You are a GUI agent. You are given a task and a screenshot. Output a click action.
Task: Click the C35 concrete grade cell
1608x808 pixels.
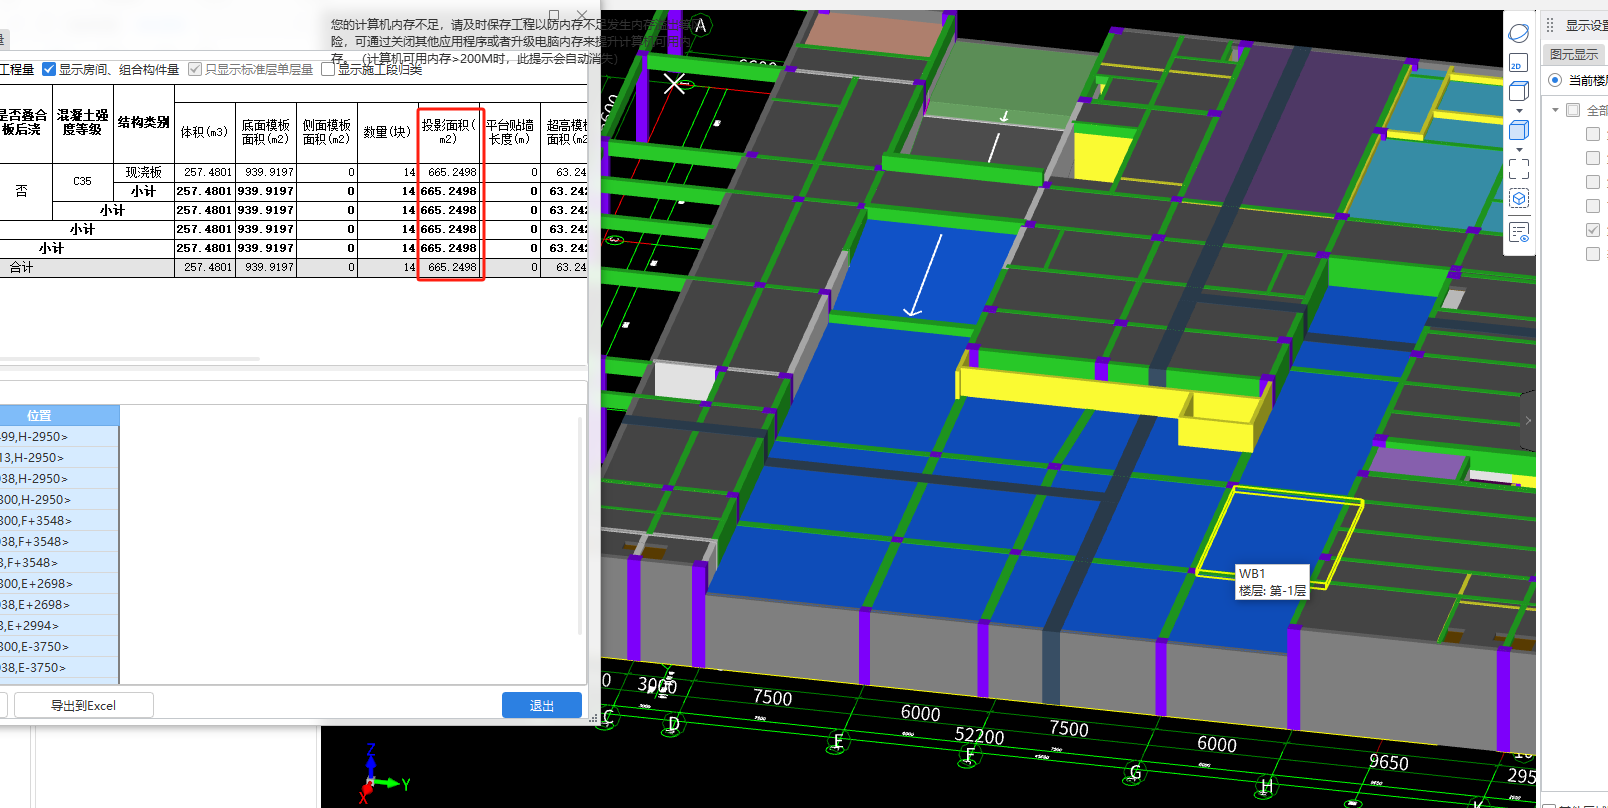pos(83,181)
